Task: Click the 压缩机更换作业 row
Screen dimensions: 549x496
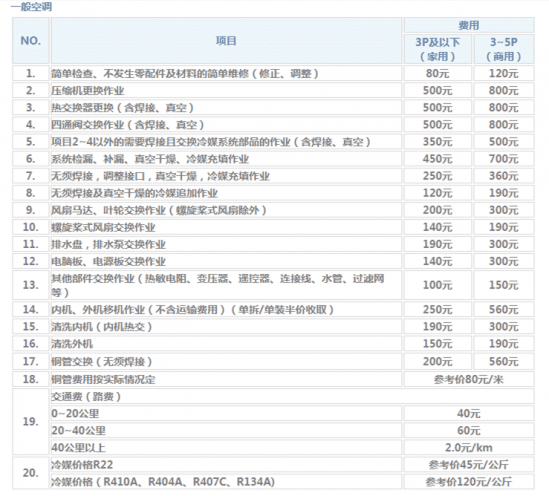Action: (x=273, y=91)
